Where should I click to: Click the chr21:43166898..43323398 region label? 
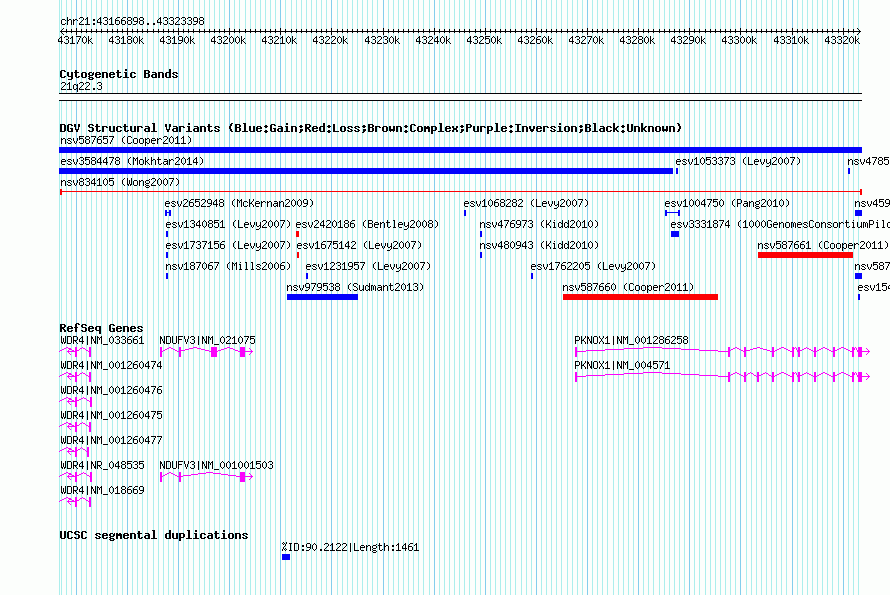pyautogui.click(x=132, y=21)
